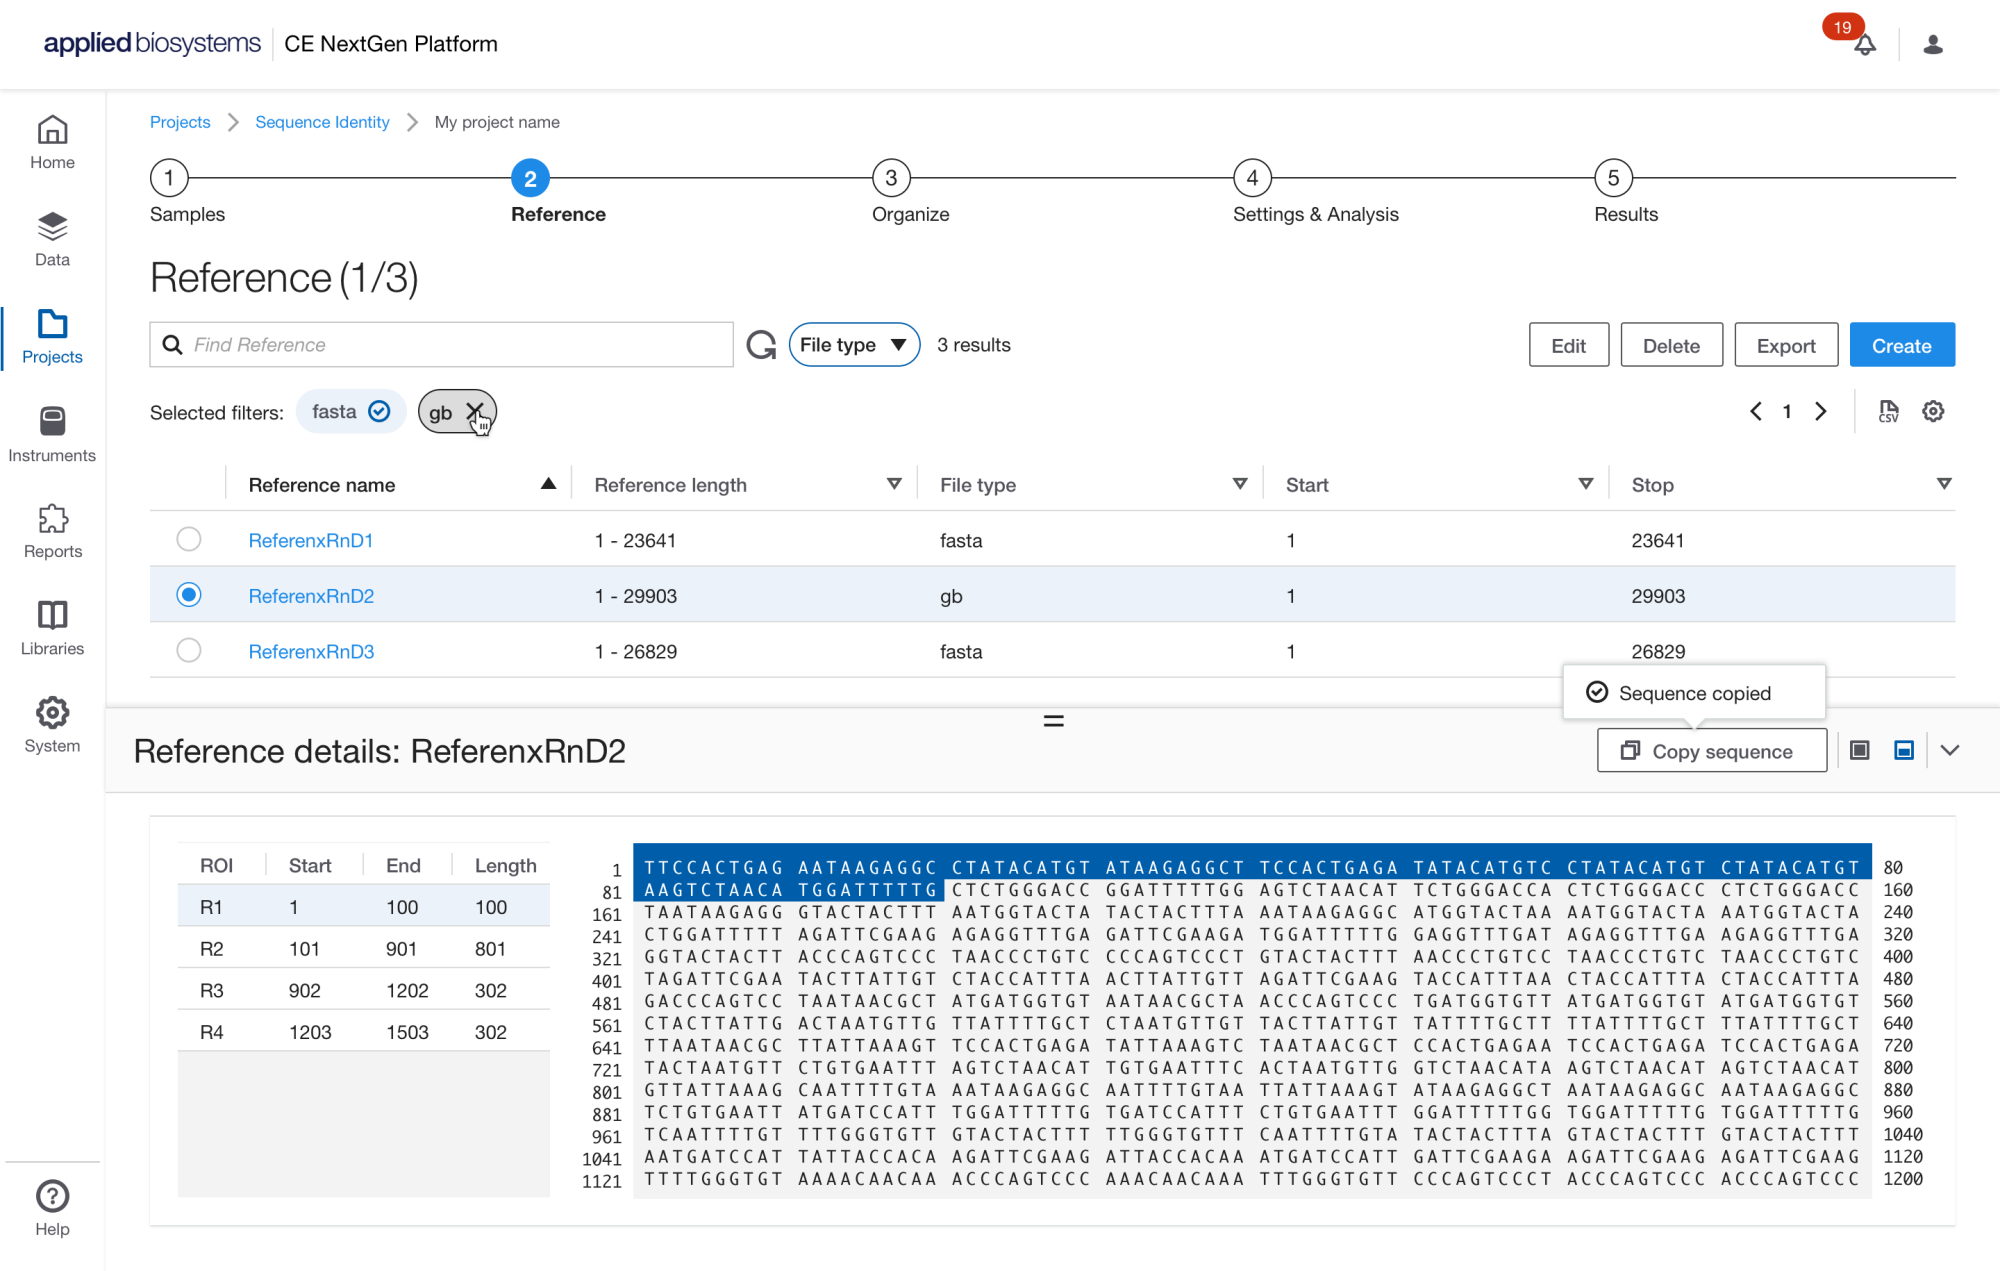Viewport: 2000px width, 1271px height.
Task: Open table settings gear icon
Action: pos(1933,411)
